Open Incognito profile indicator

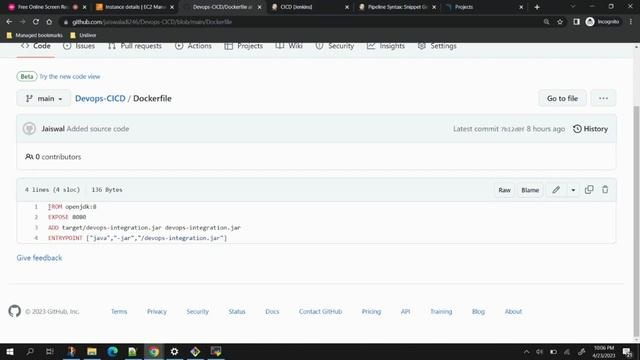pos(602,22)
